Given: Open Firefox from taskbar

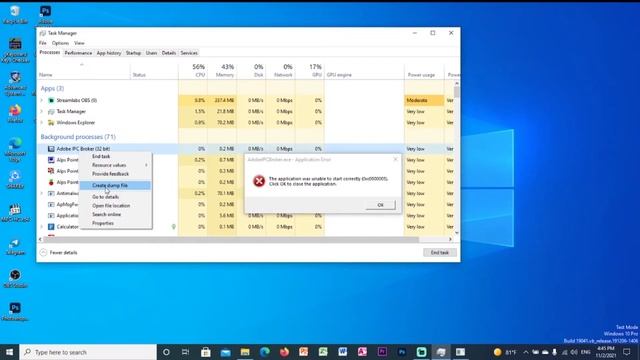Looking at the screenshot, I should pyautogui.click(x=284, y=352).
